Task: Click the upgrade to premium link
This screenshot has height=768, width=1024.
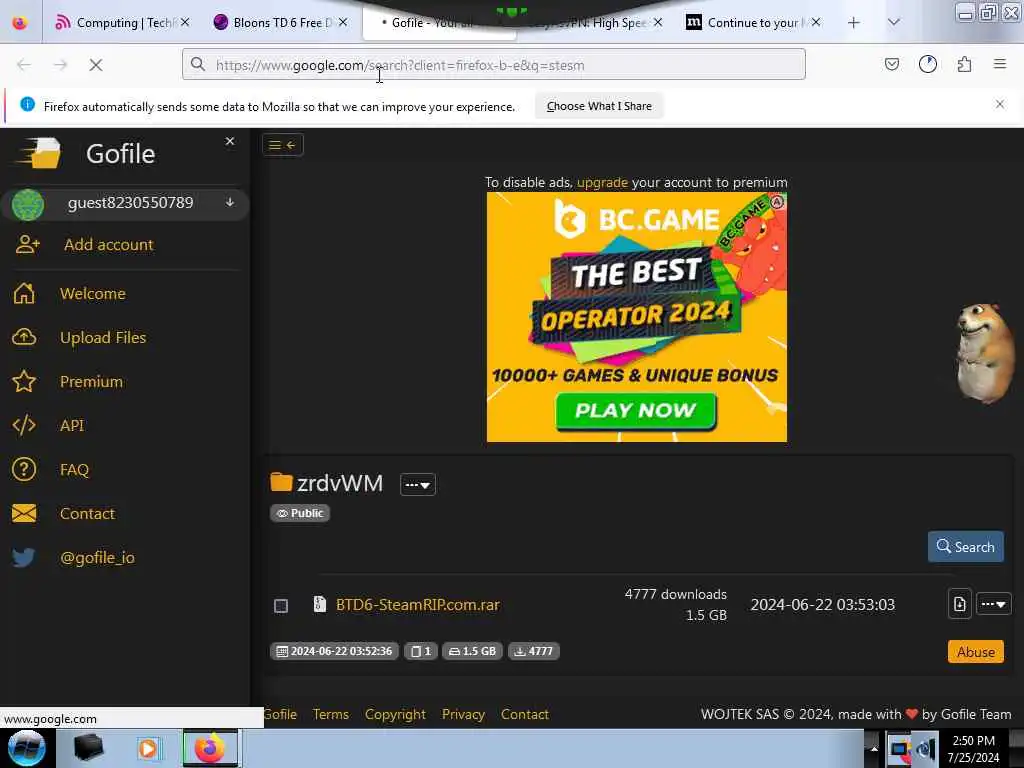Action: pos(602,182)
